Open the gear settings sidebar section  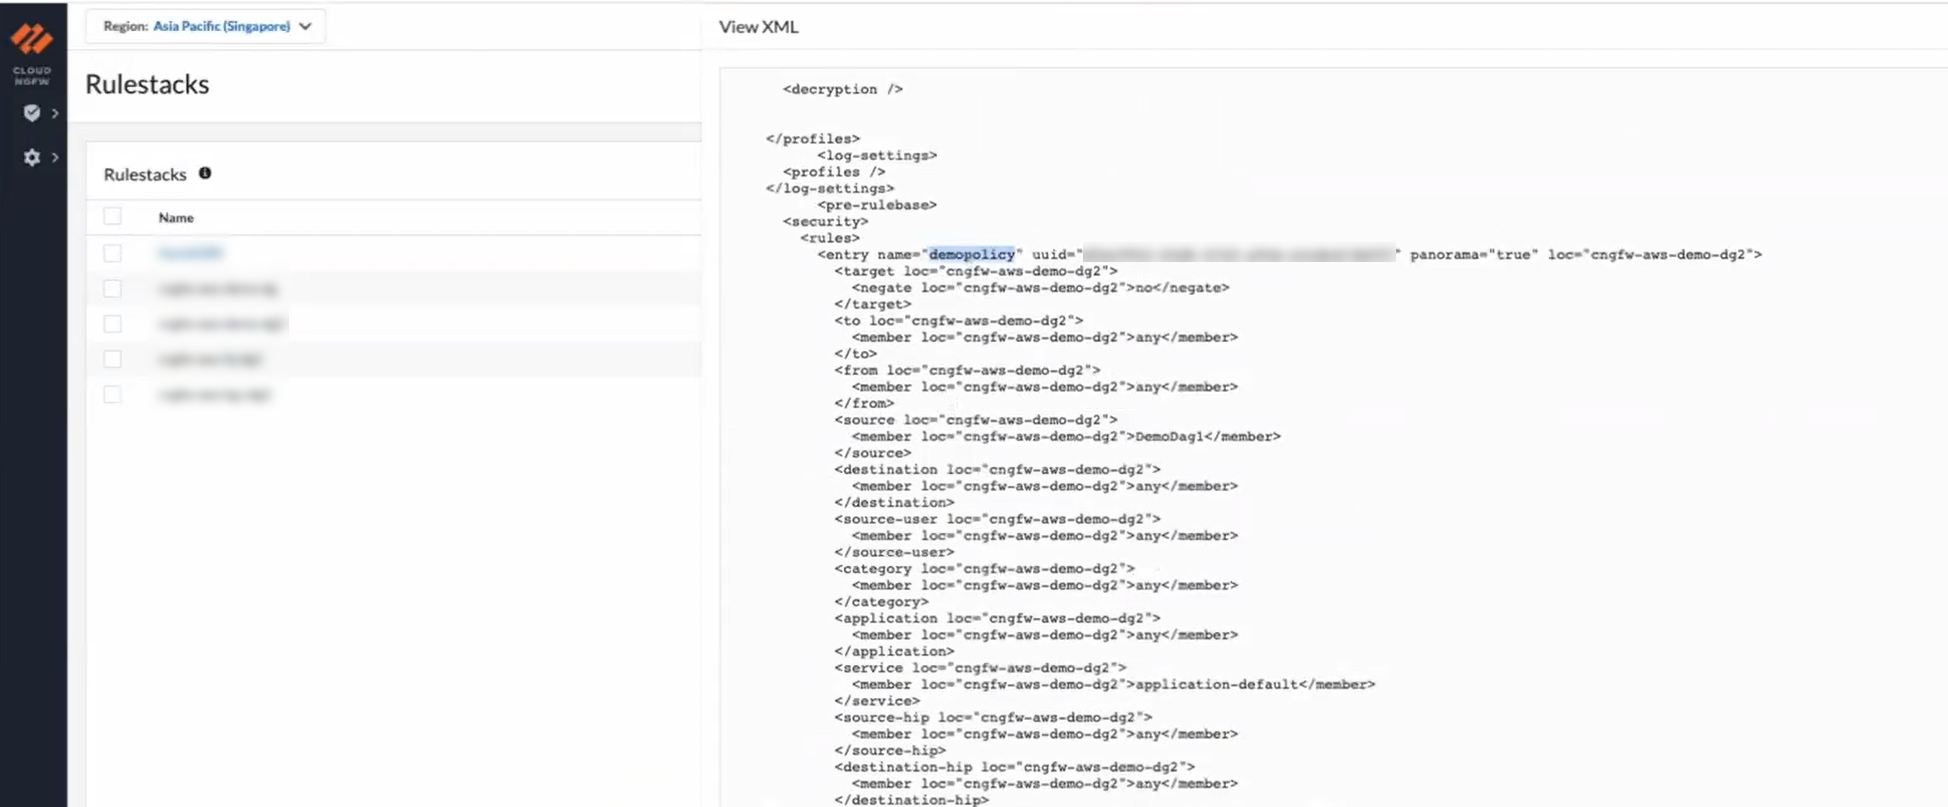32,157
